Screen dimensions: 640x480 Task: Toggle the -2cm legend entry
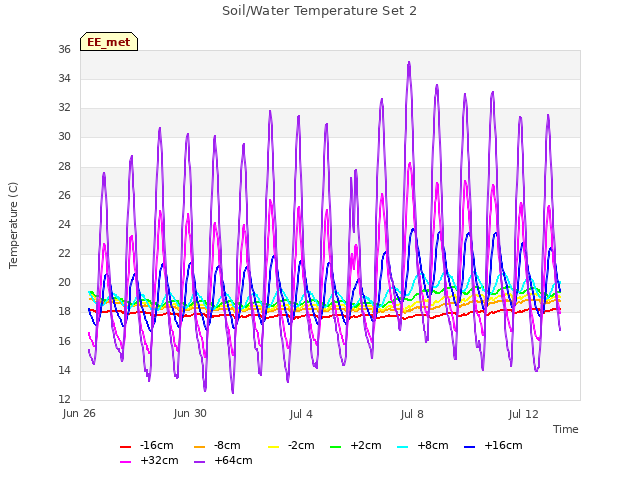coord(291,445)
